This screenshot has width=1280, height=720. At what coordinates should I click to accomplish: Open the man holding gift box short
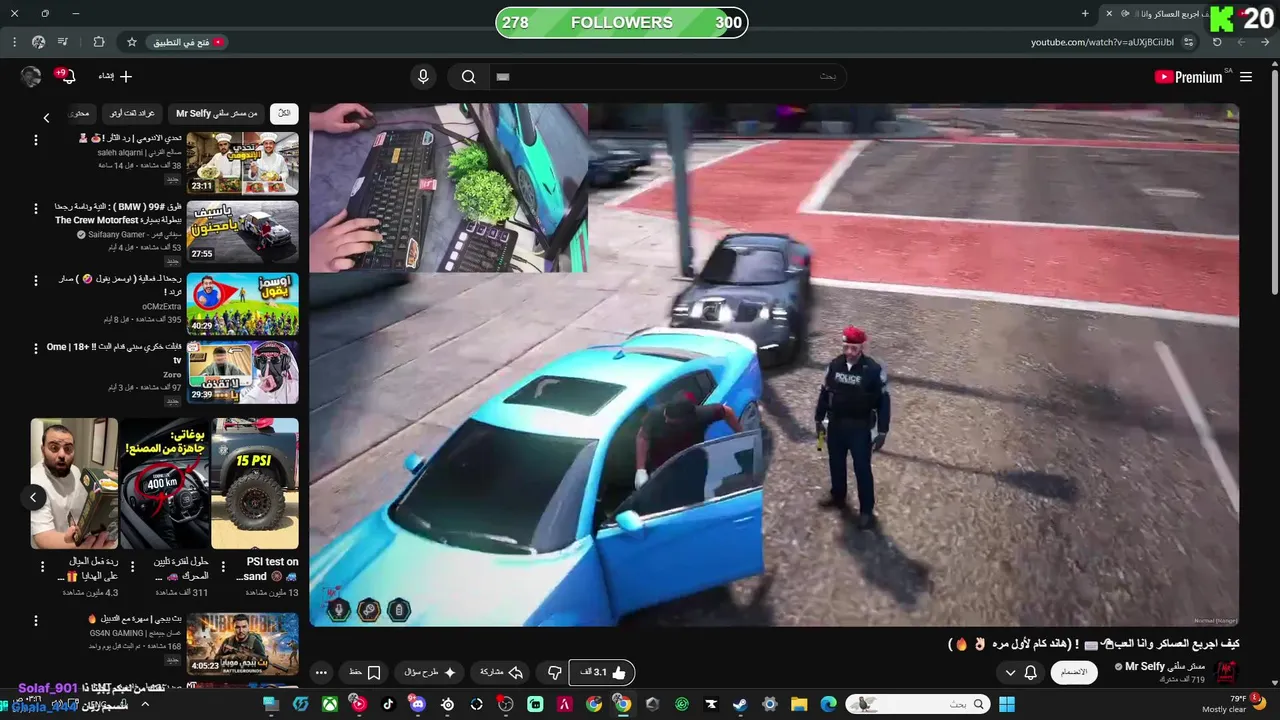coord(74,483)
